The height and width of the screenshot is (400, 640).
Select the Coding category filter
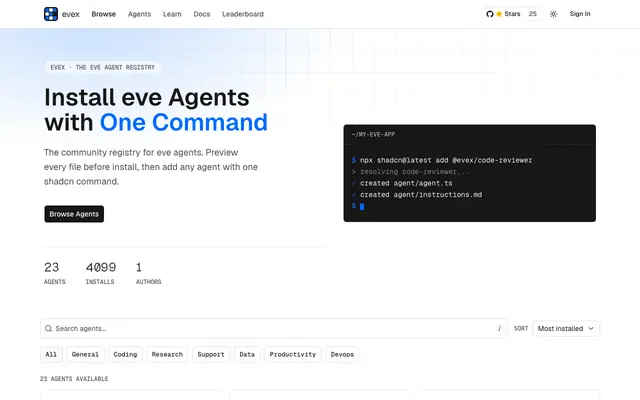click(x=125, y=354)
